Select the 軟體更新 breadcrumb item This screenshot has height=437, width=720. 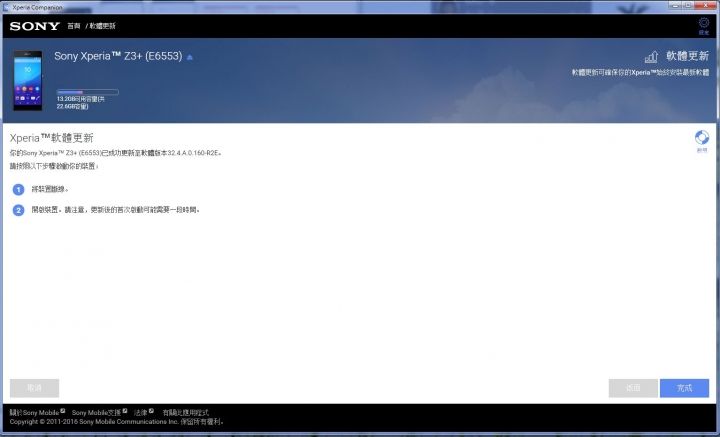102,26
